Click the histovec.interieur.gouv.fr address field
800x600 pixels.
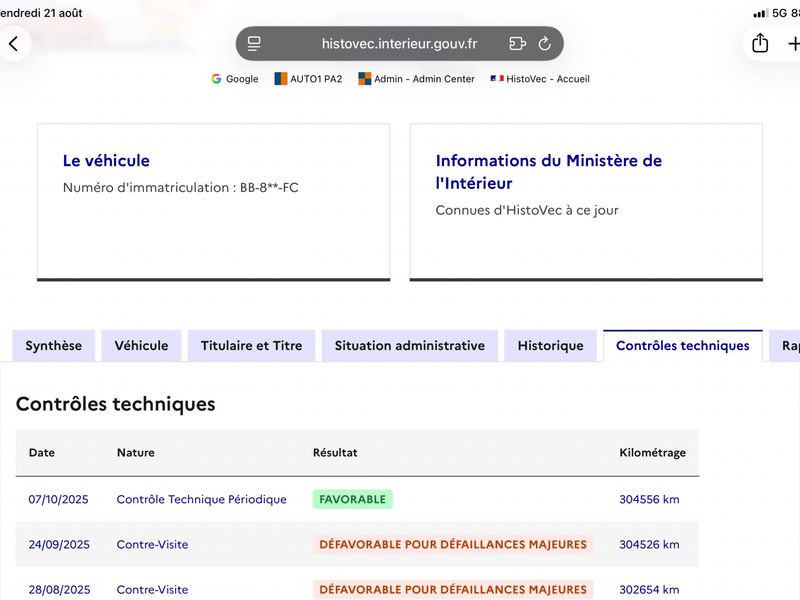click(x=399, y=43)
